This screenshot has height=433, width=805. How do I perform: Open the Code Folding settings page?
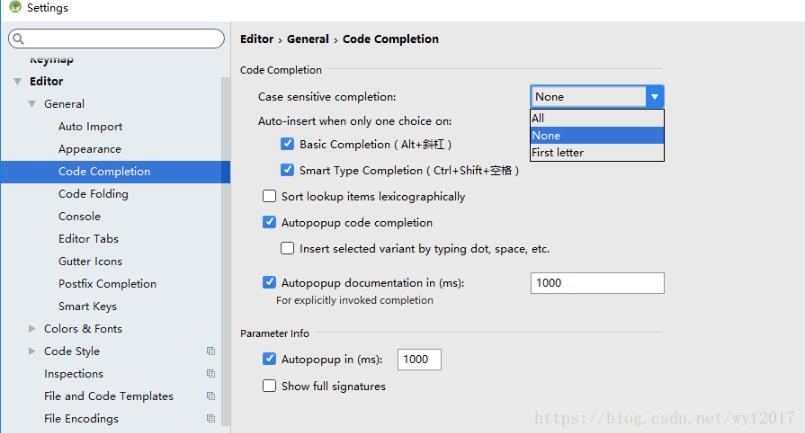coord(93,194)
